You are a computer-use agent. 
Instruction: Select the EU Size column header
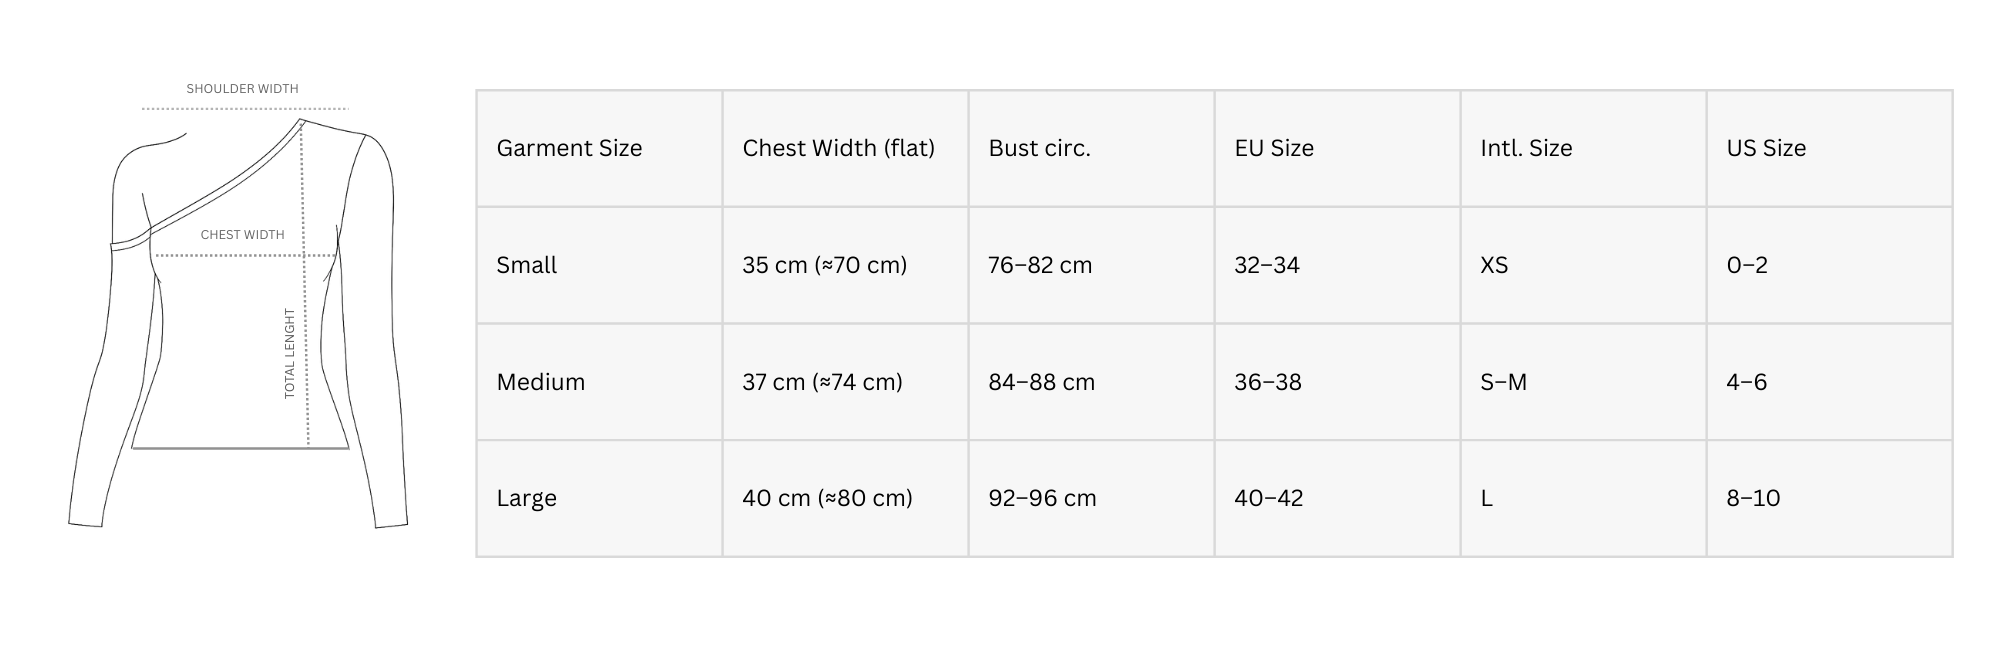(x=1274, y=148)
